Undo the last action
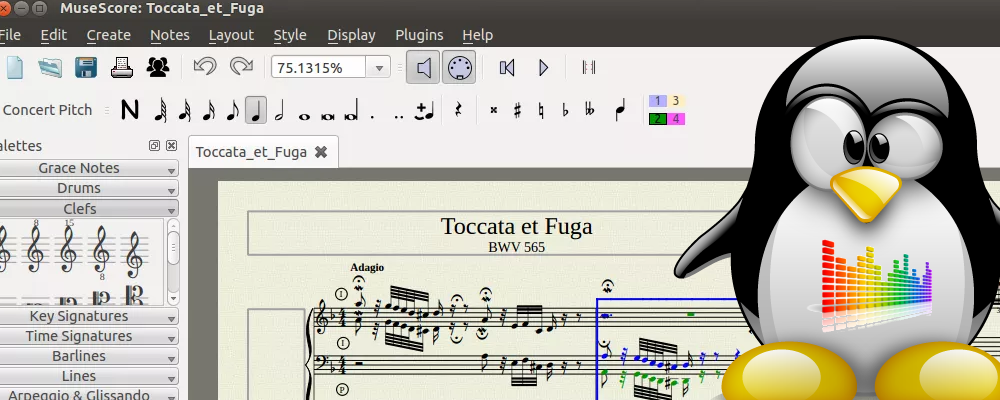 tap(204, 67)
